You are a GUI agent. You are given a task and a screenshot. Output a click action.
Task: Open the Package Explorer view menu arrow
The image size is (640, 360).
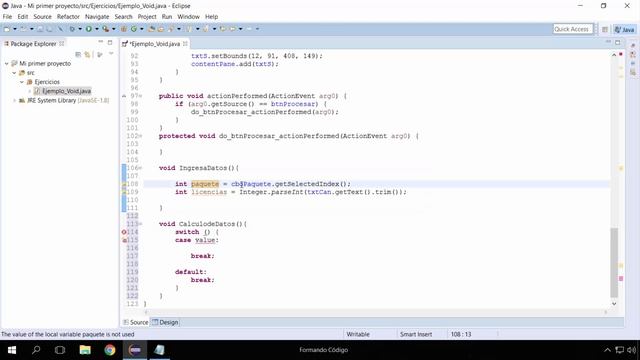(x=111, y=54)
